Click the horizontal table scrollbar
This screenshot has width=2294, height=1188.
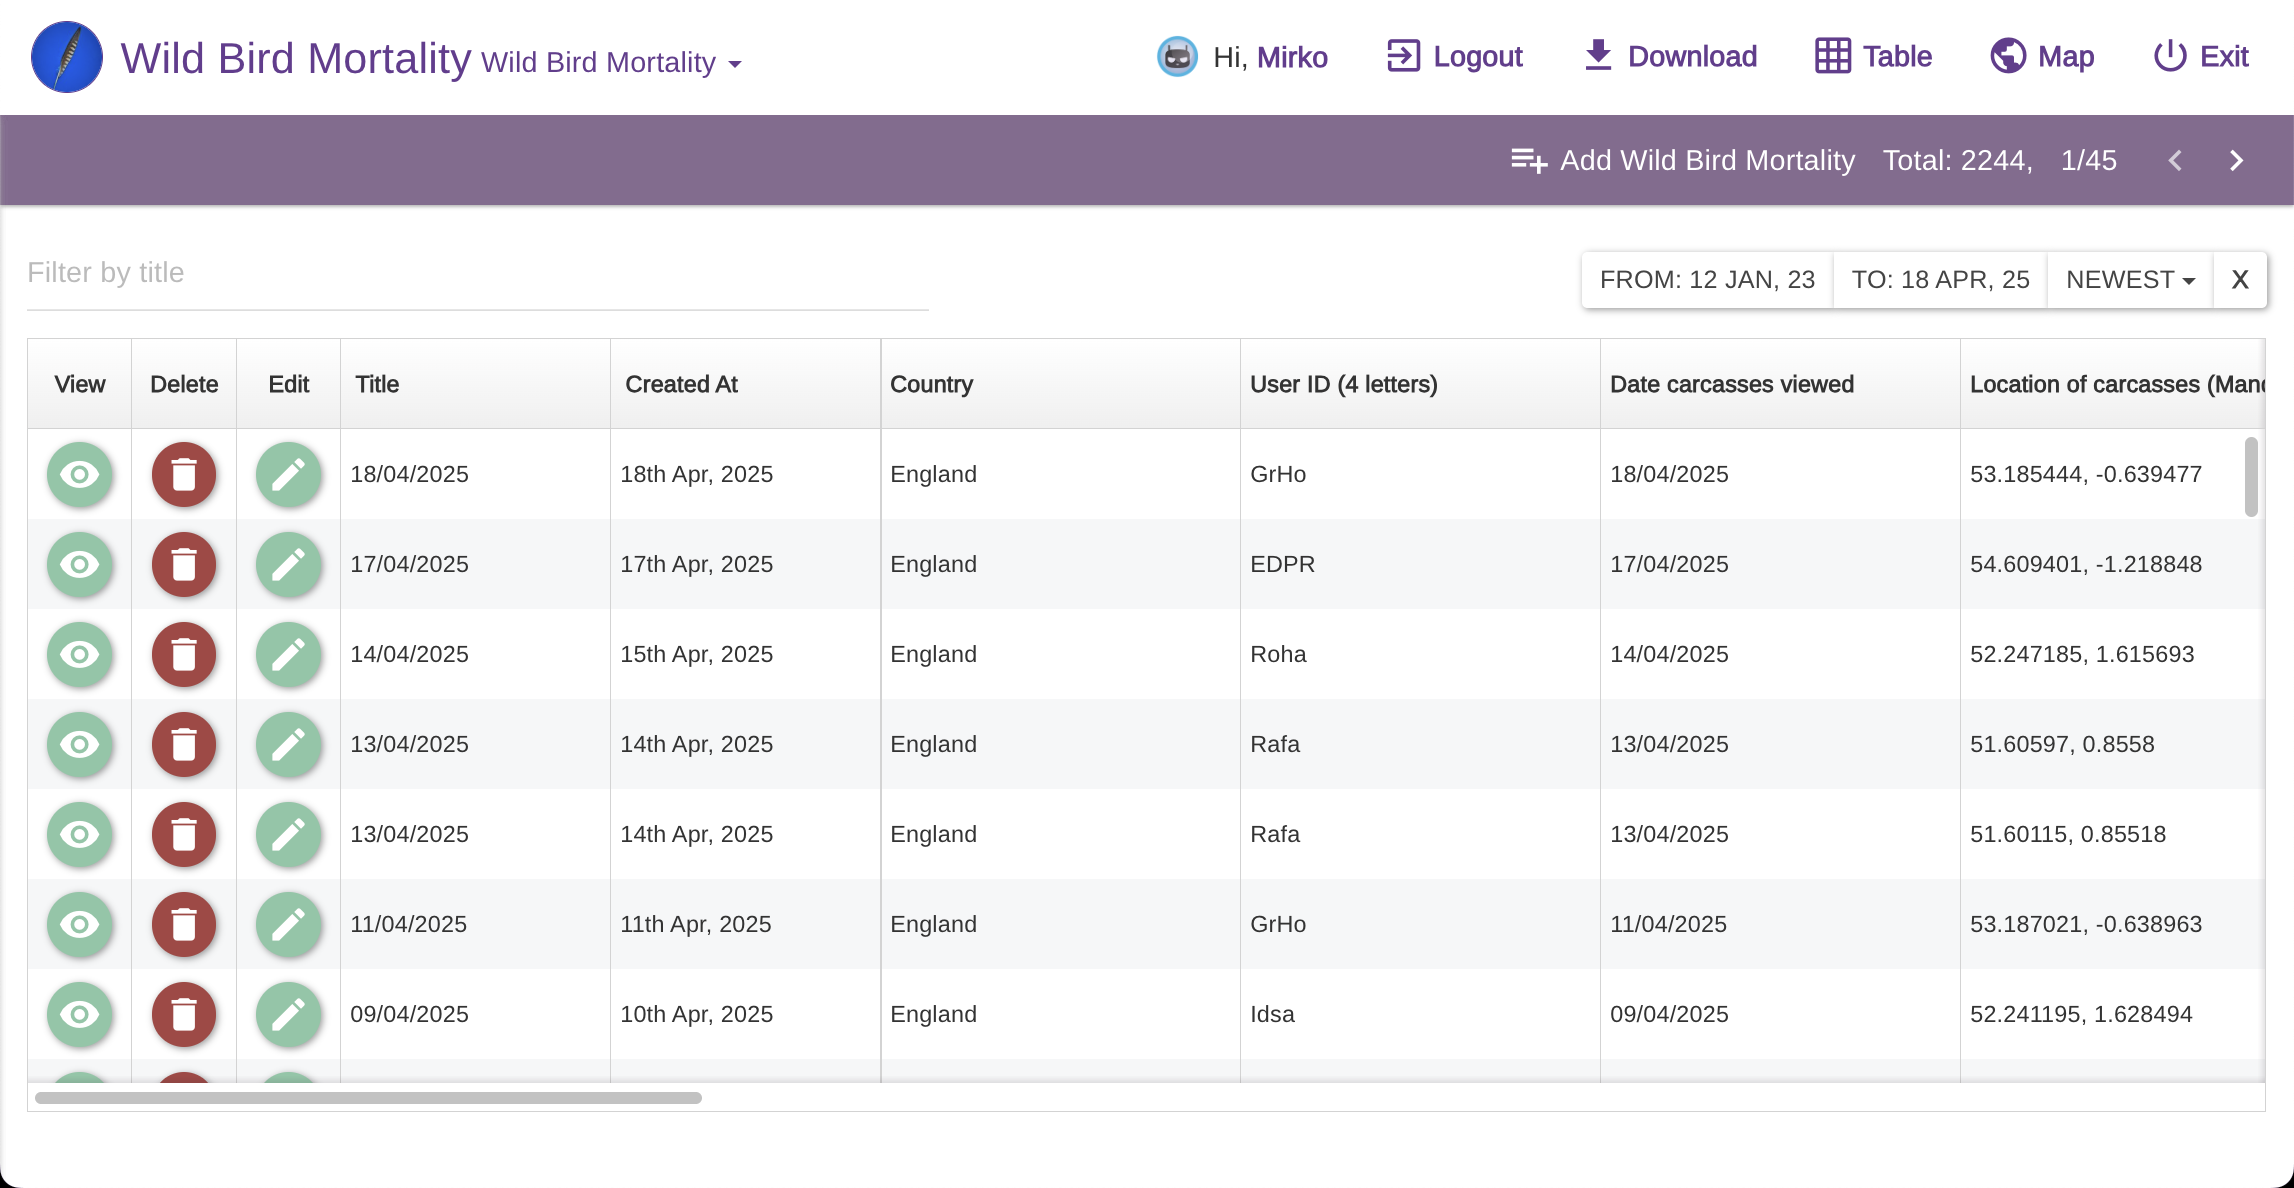[x=368, y=1098]
